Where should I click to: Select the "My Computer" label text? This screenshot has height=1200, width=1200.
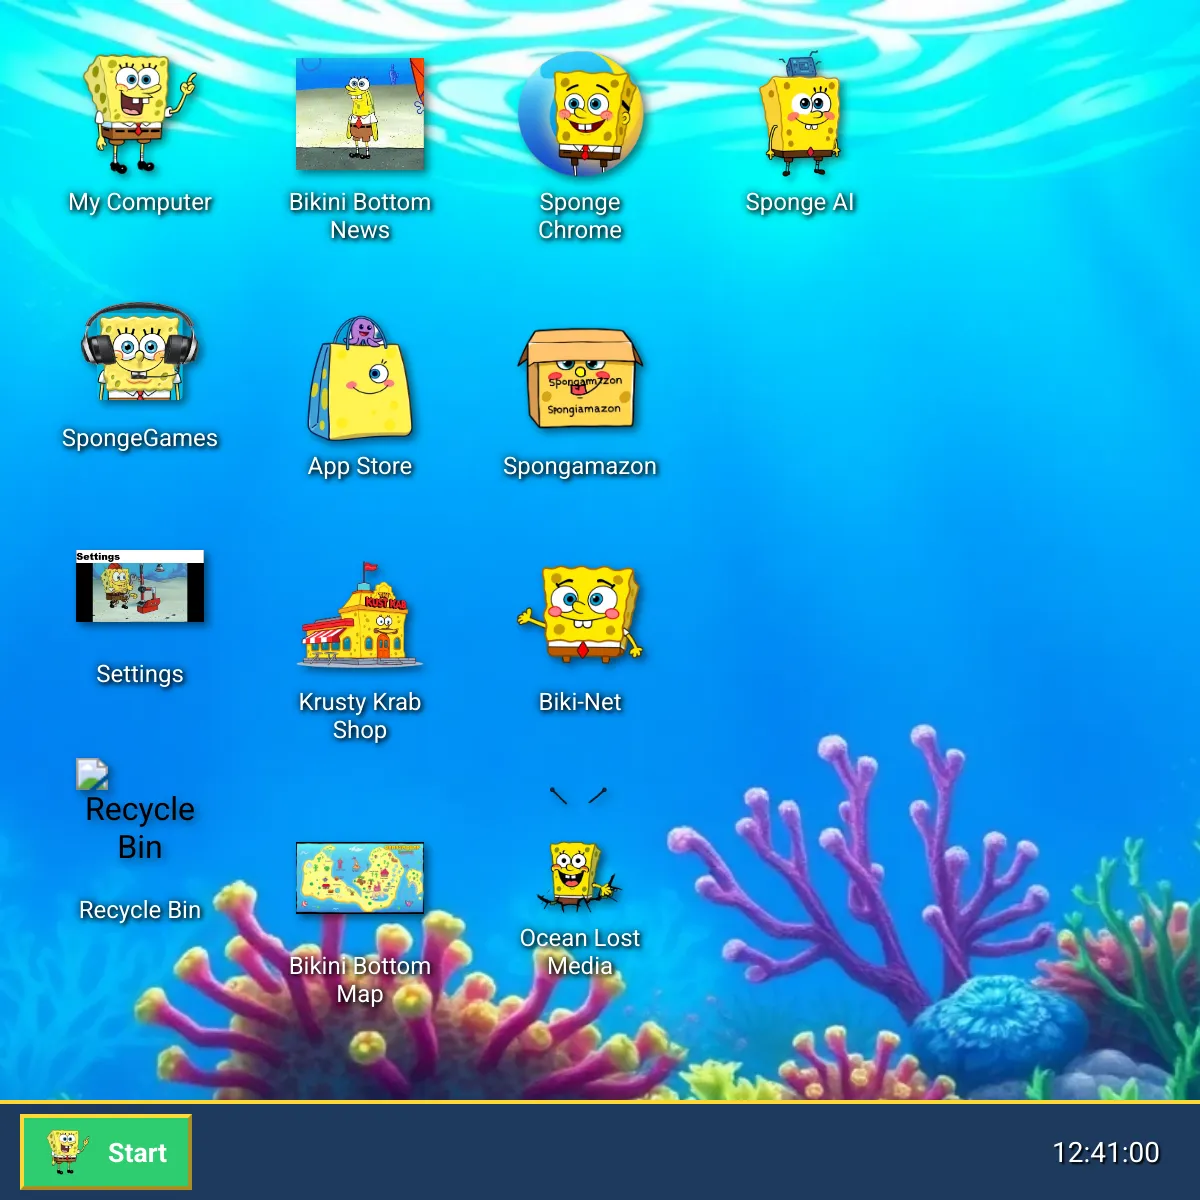140,202
